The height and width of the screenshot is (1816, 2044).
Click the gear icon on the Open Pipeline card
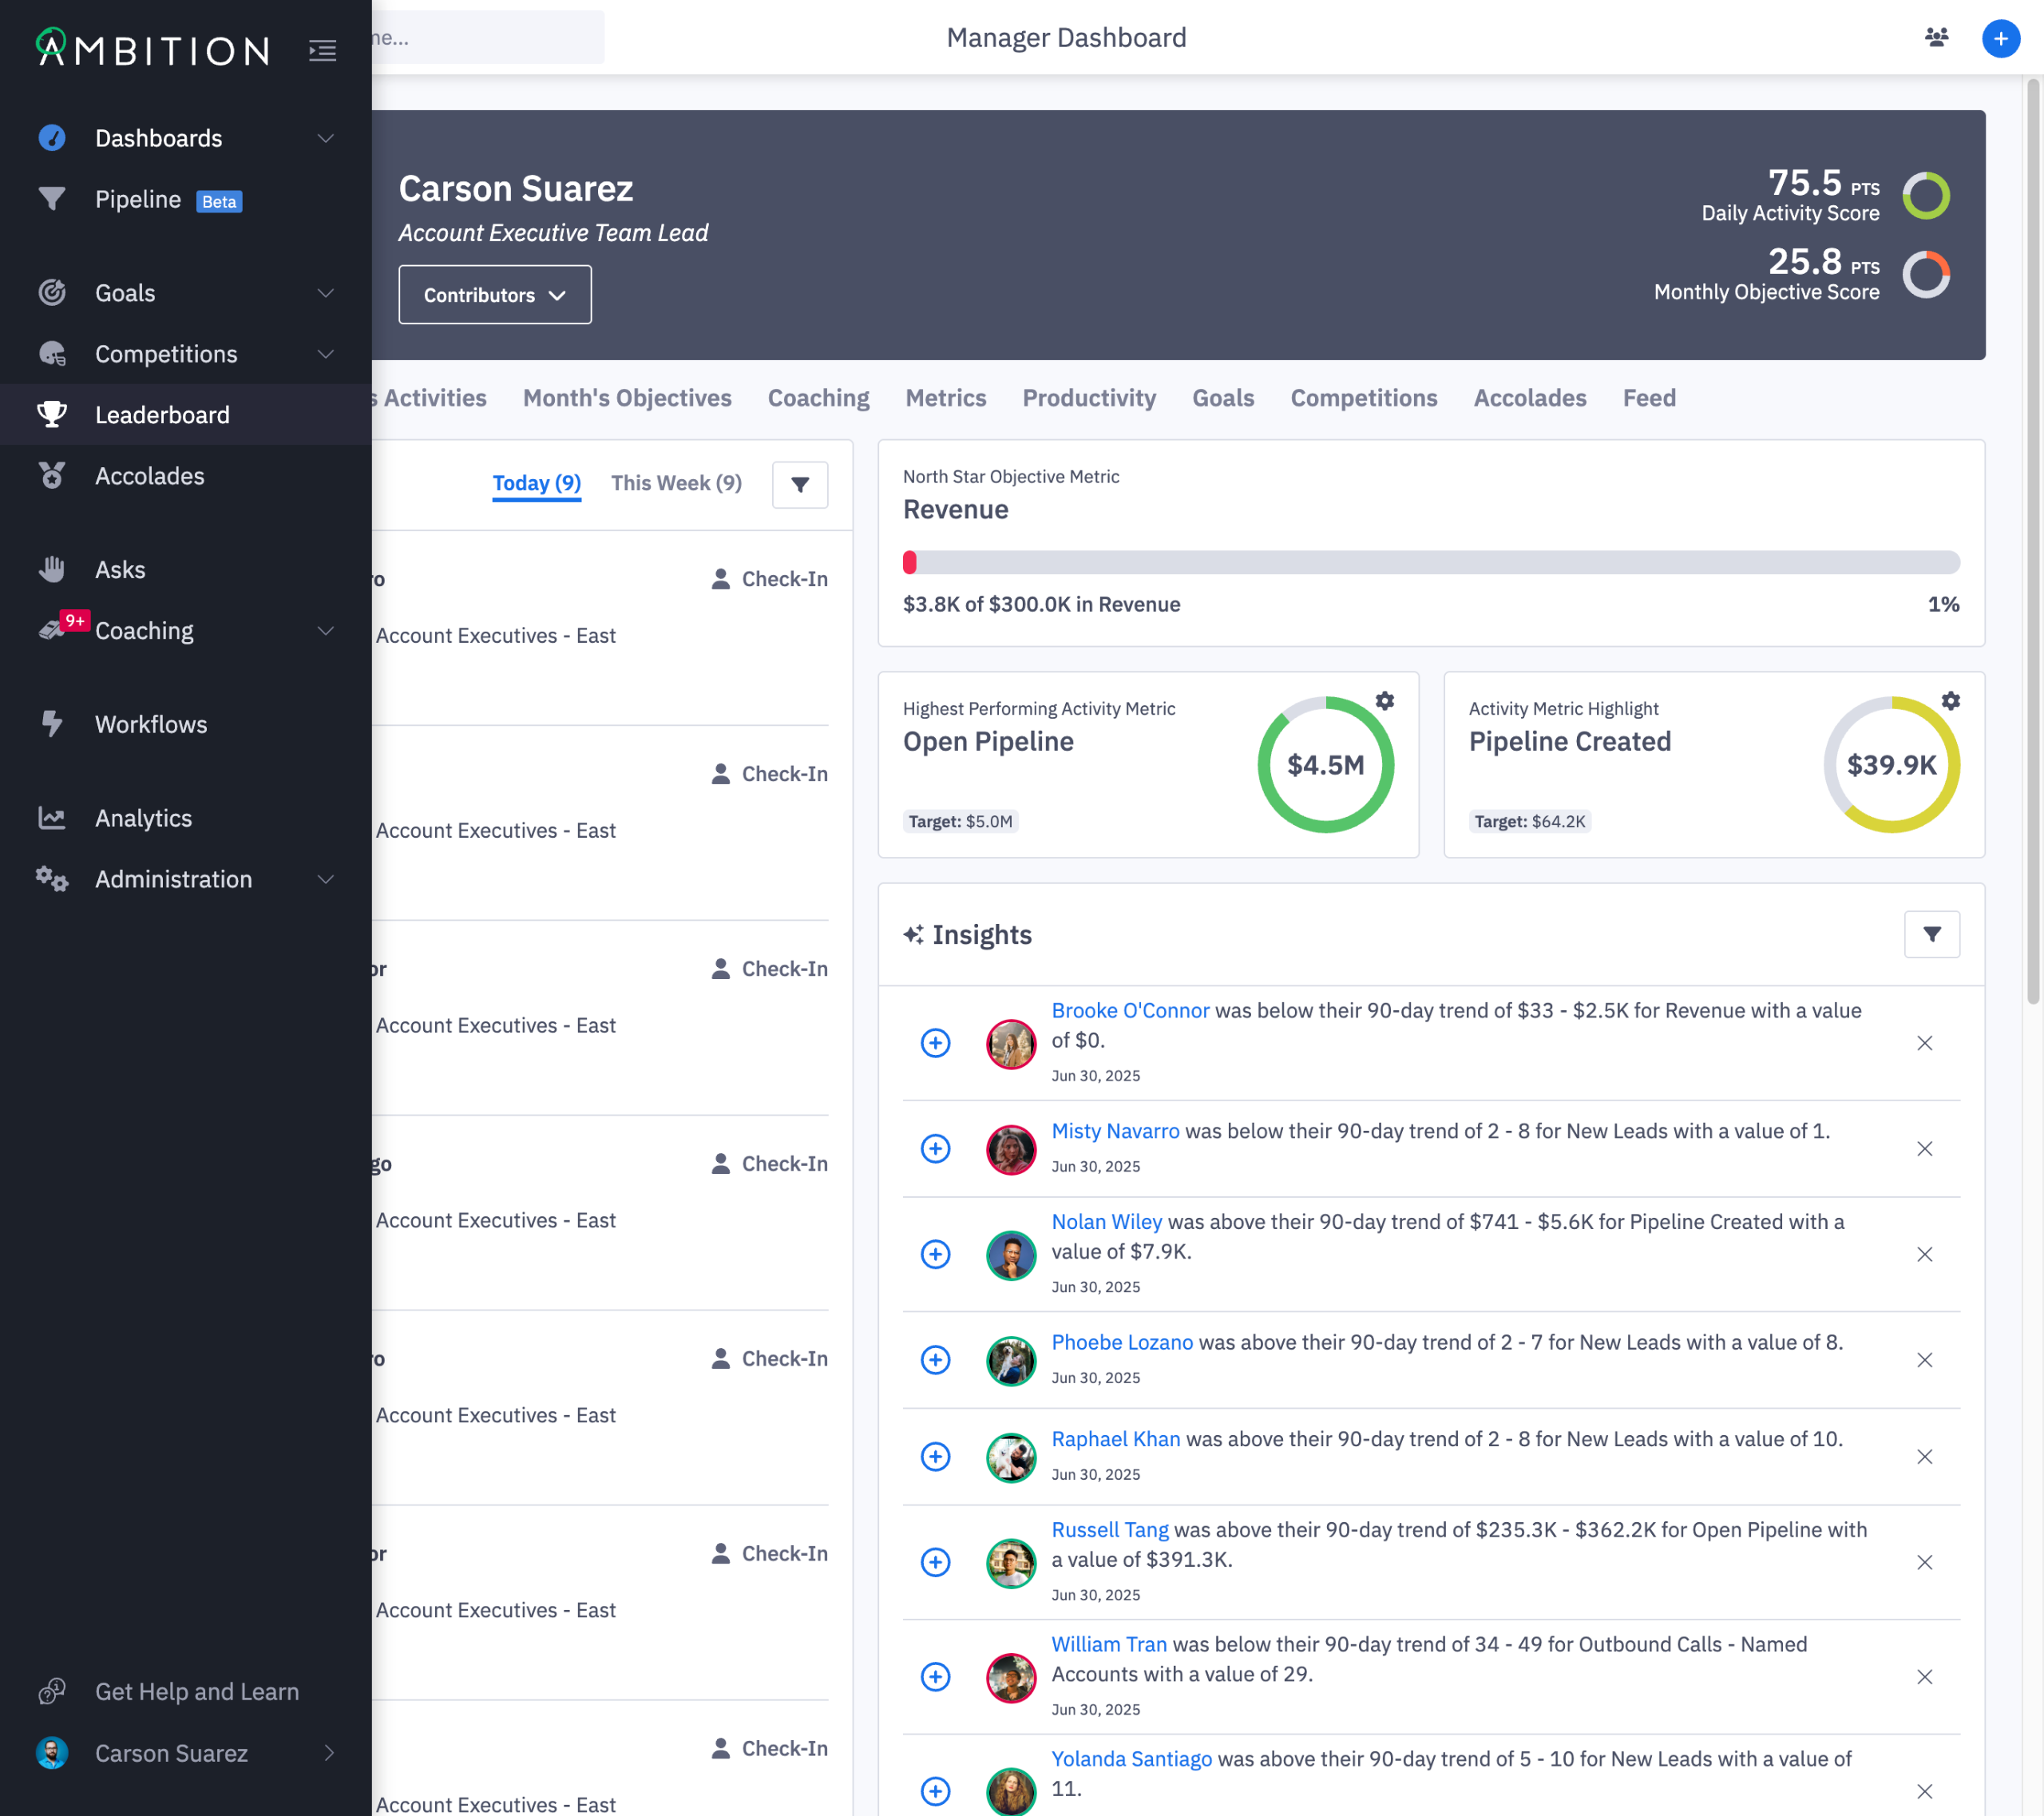point(1384,701)
